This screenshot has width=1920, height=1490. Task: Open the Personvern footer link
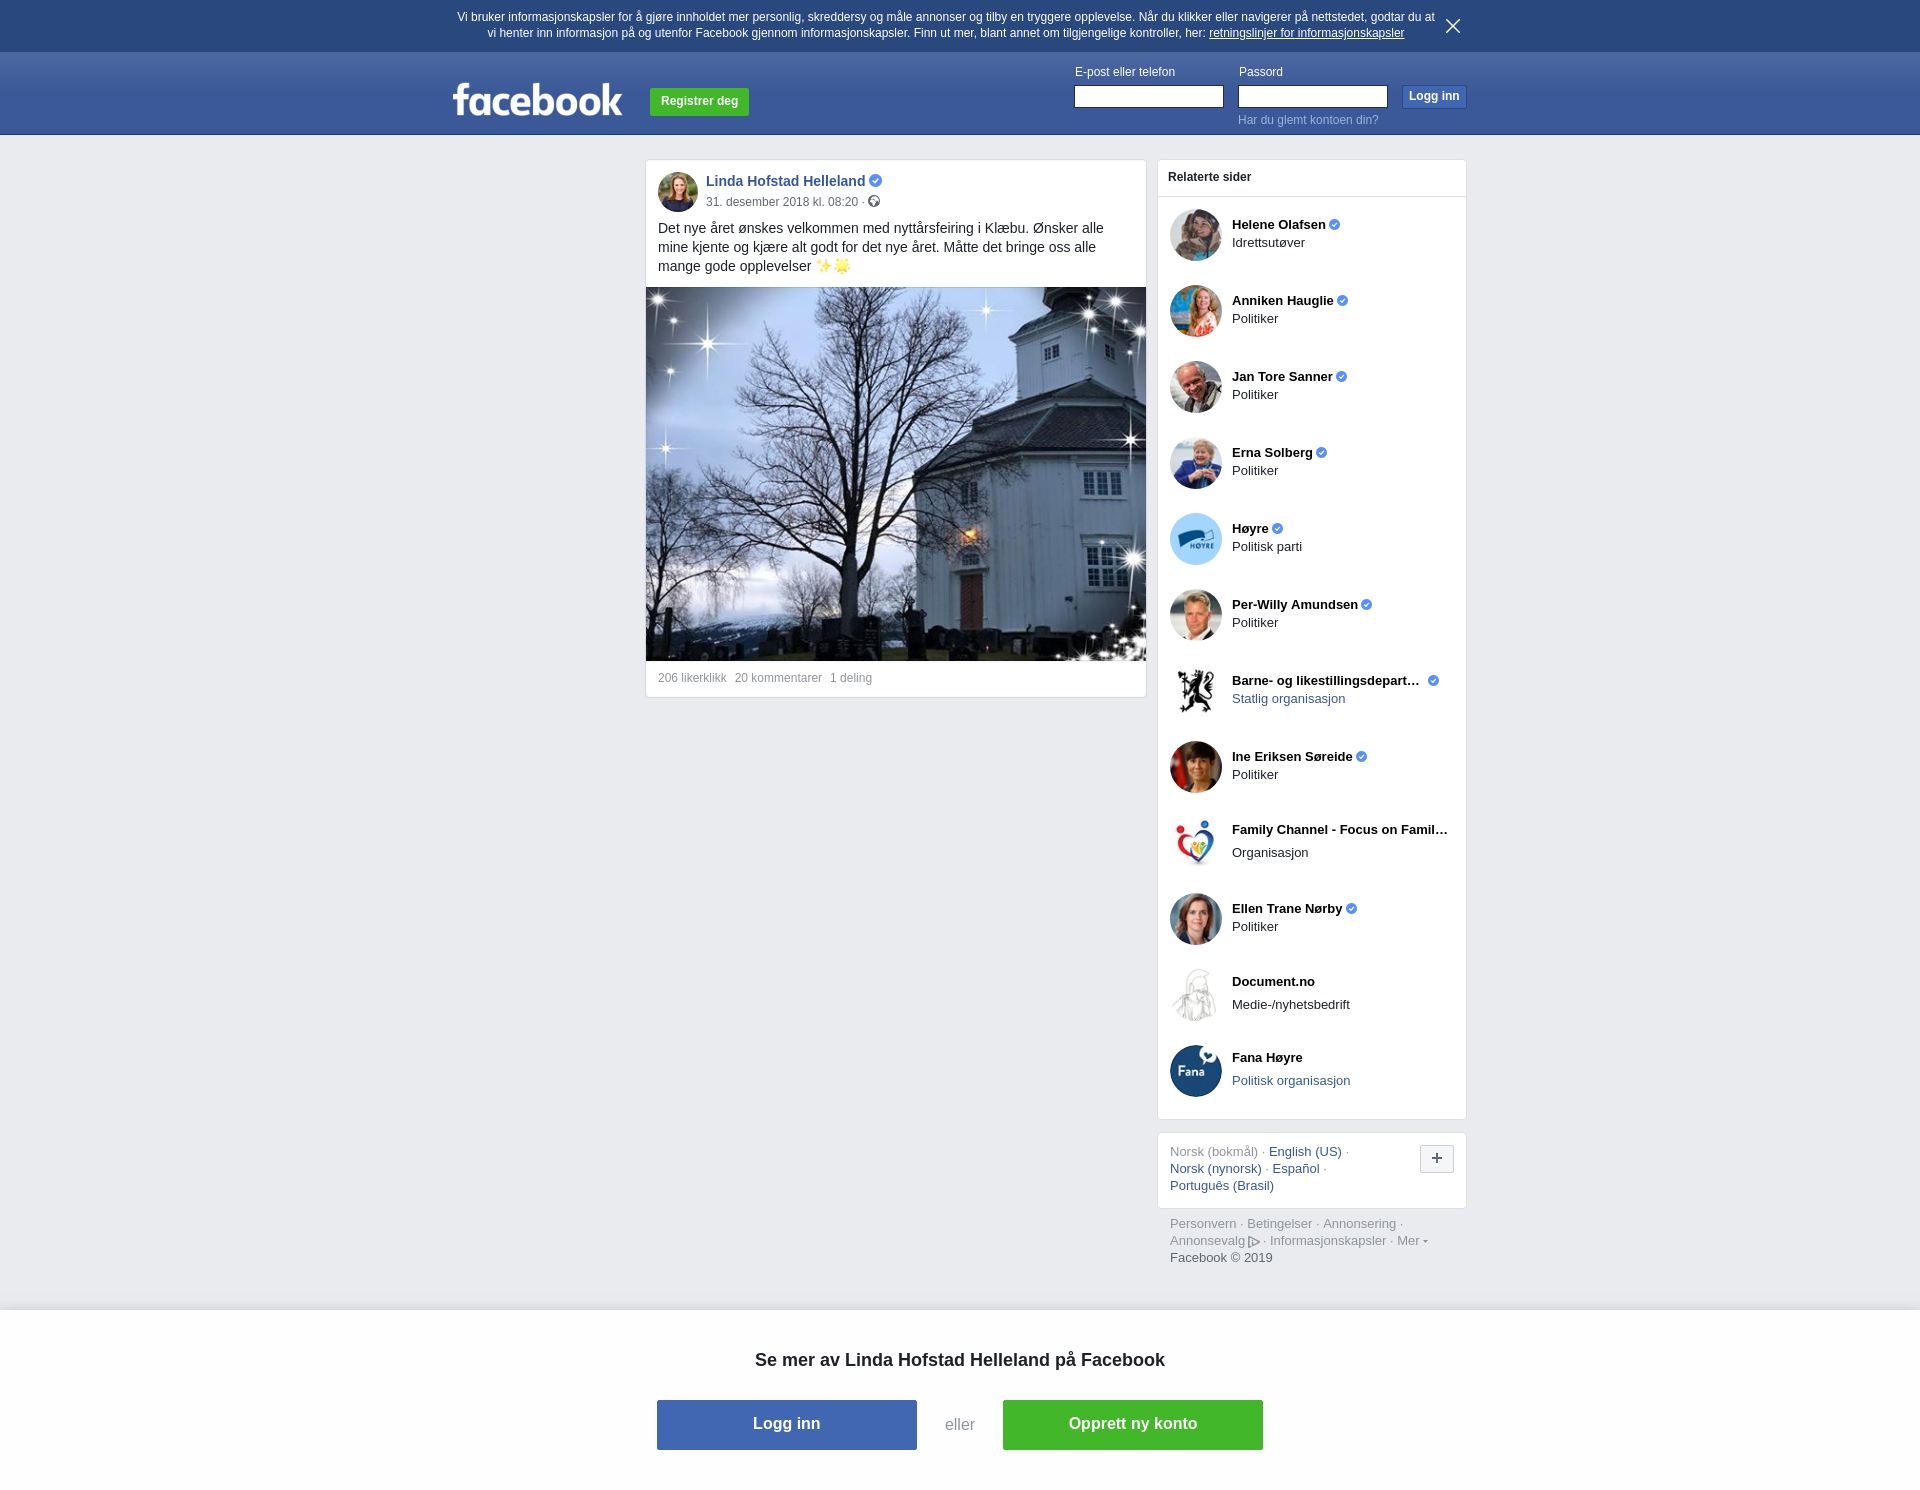1203,1224
